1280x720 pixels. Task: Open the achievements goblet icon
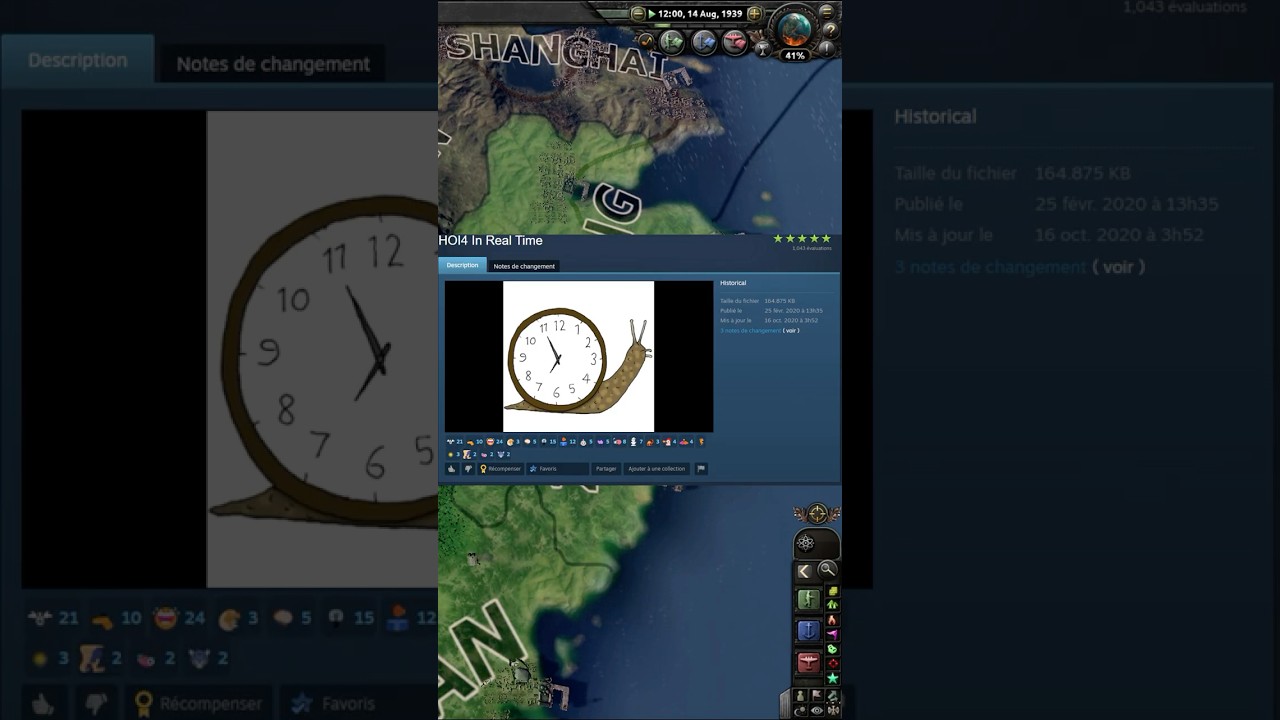pyautogui.click(x=763, y=48)
